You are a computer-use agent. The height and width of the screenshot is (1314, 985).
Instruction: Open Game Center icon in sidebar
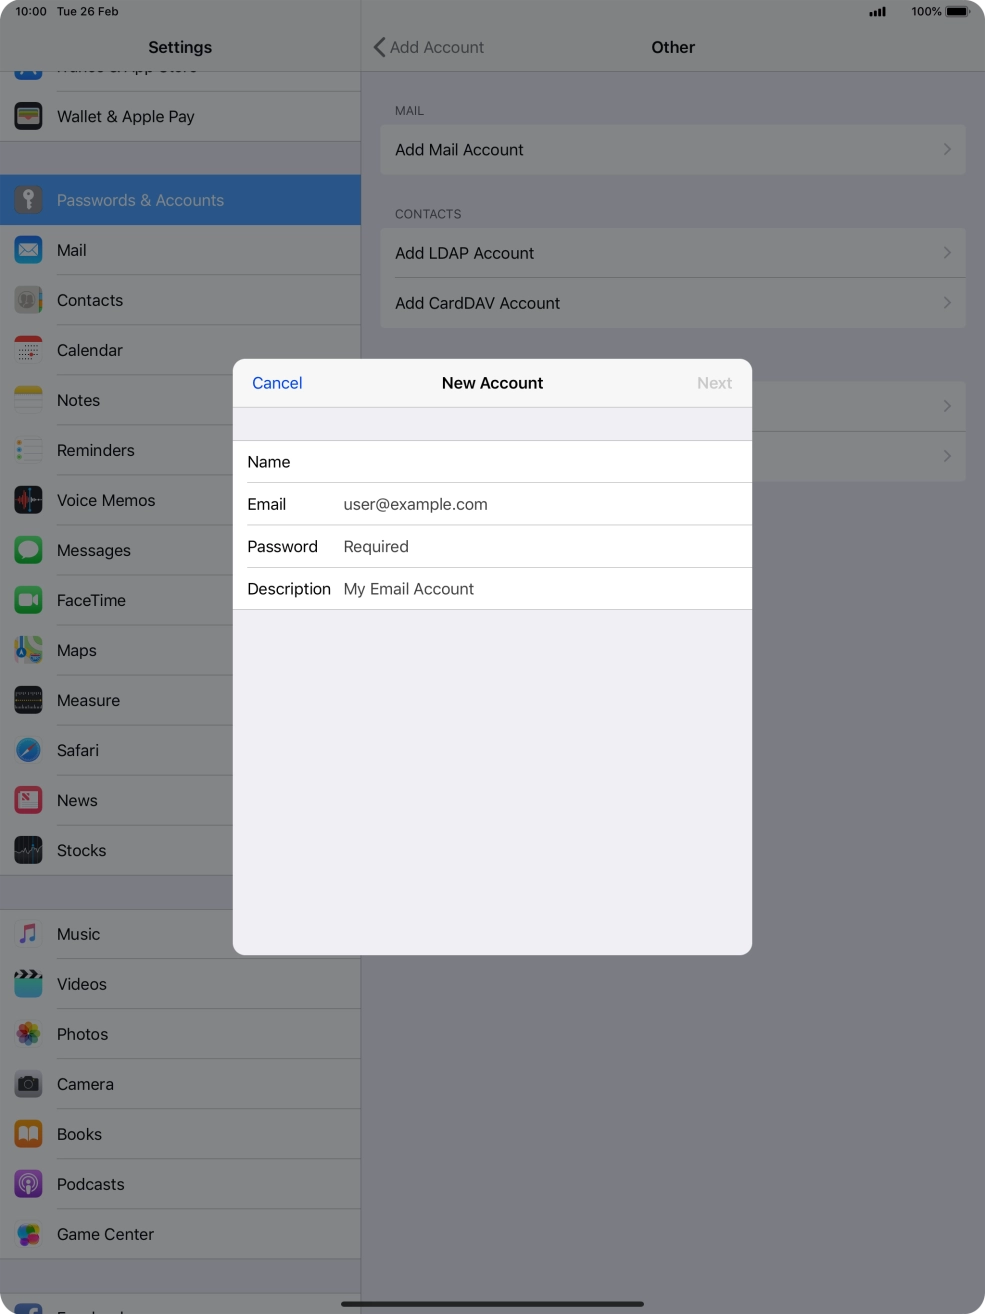tap(28, 1234)
